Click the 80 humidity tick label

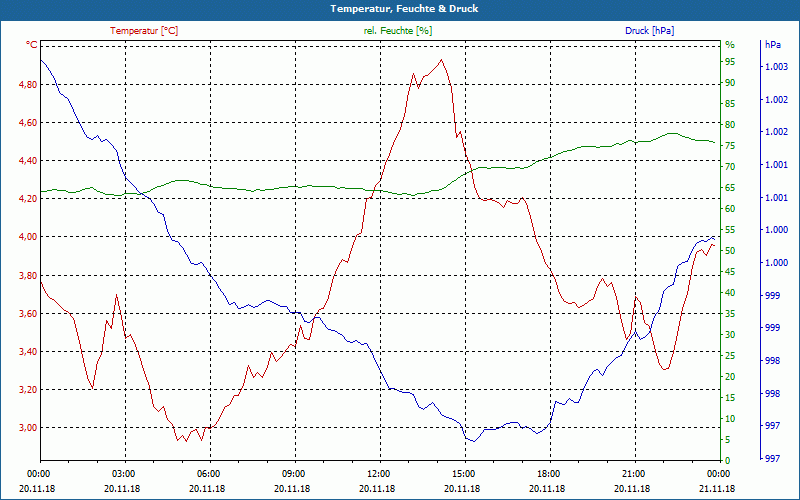tap(730, 124)
